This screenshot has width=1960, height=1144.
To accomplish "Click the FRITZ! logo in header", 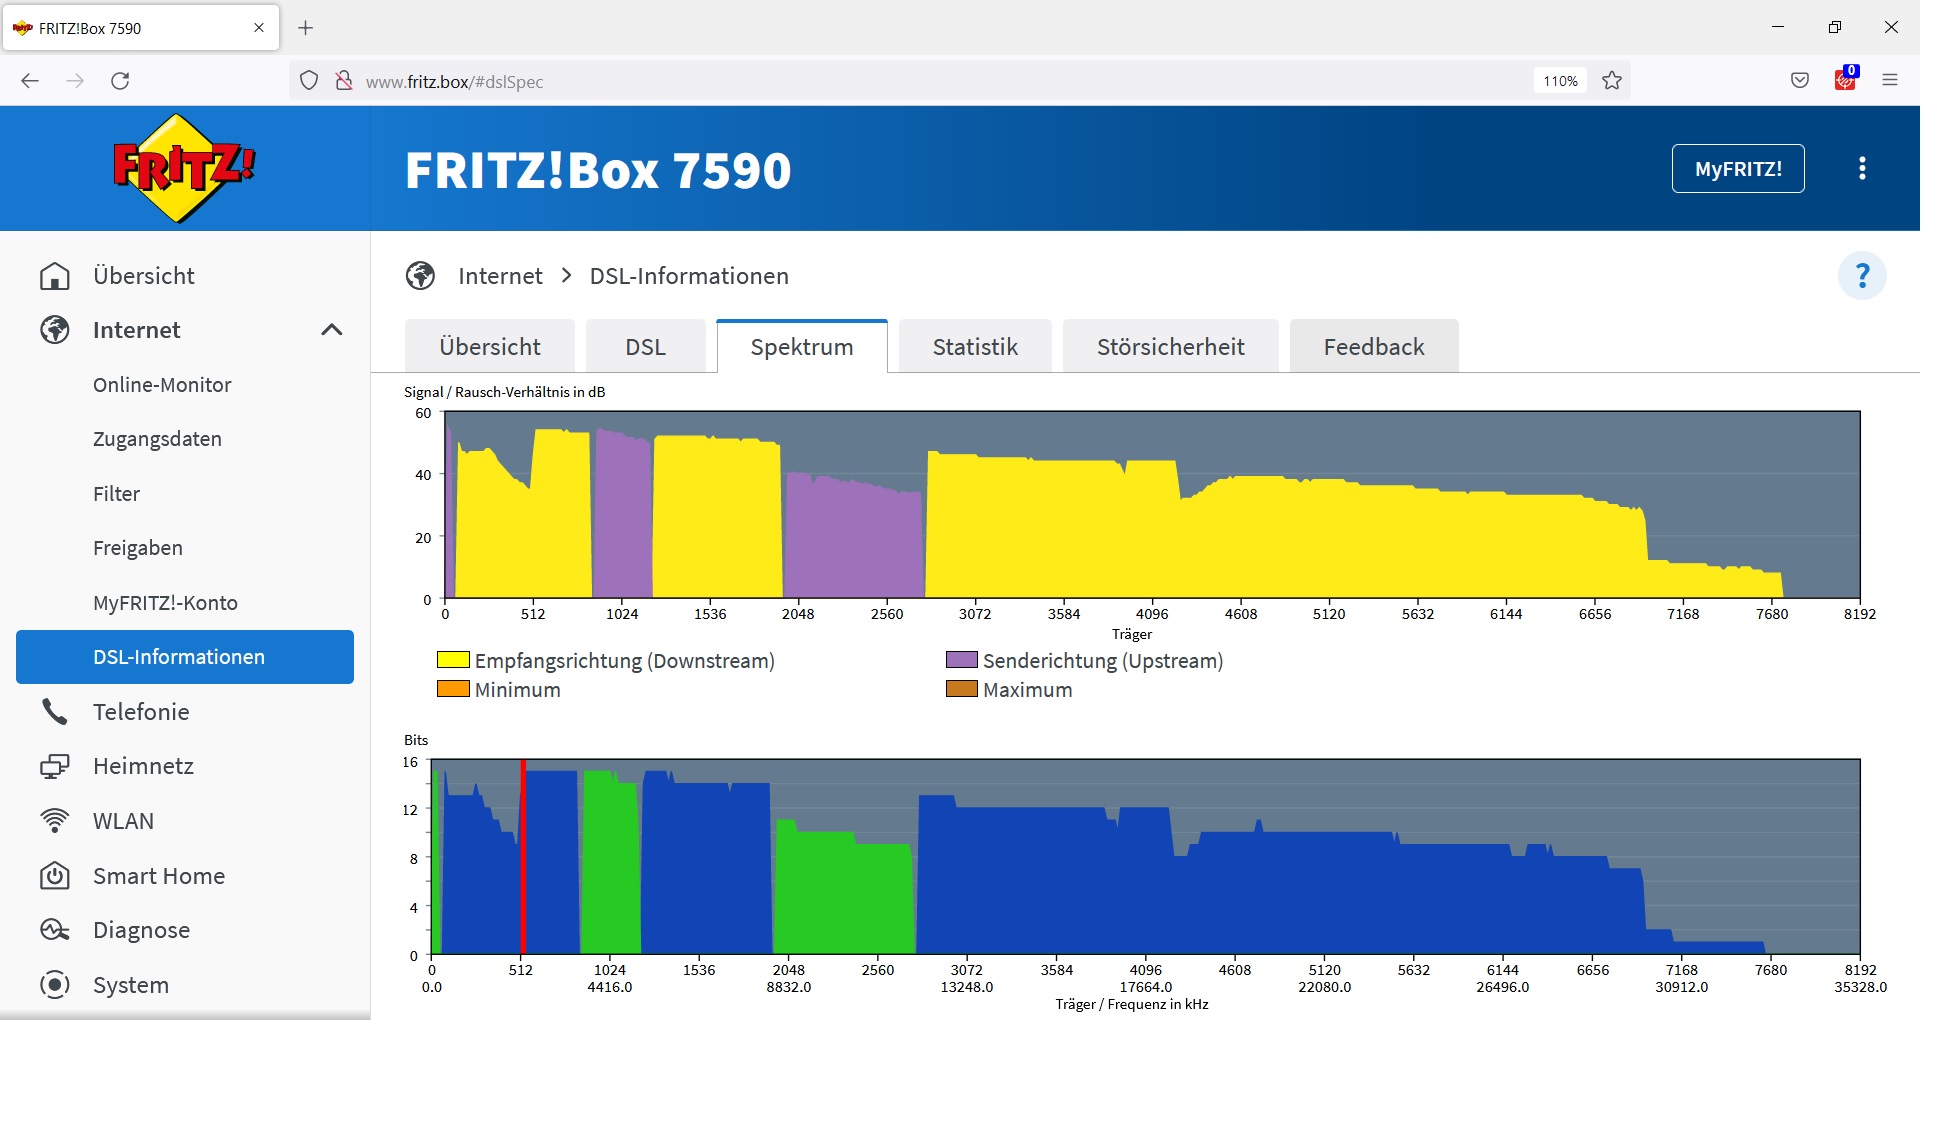I will coord(183,168).
